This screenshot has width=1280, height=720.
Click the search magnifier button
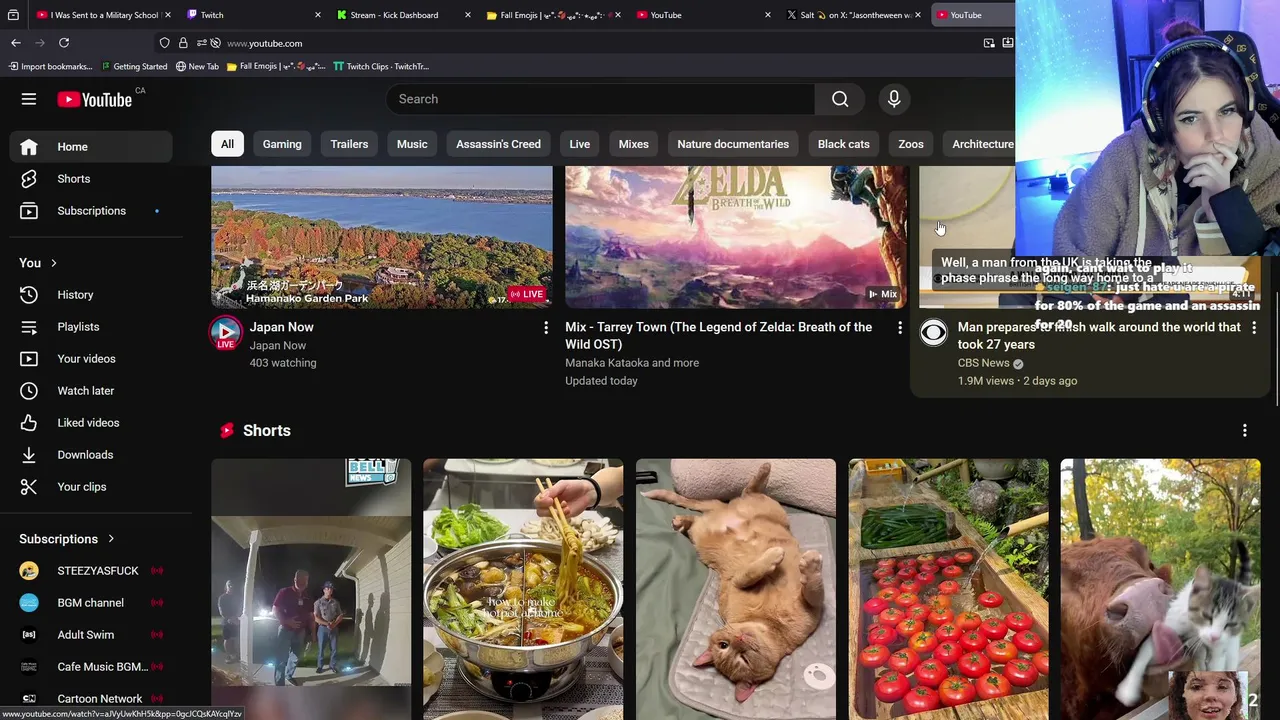[x=840, y=99]
